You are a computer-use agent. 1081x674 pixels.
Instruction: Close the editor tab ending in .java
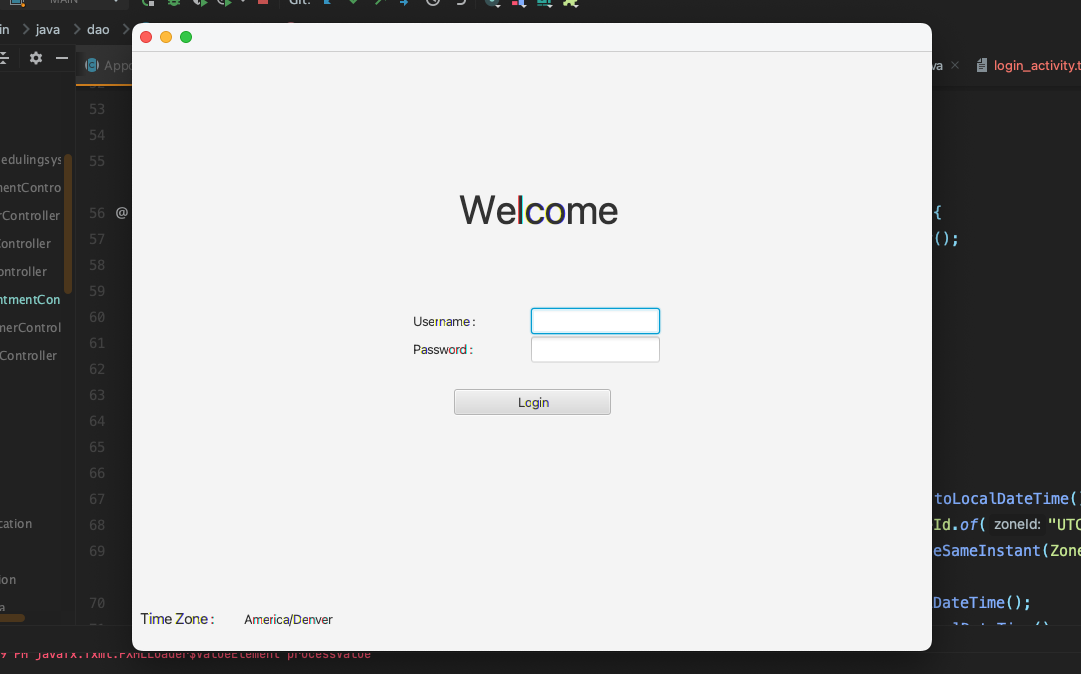(x=955, y=65)
